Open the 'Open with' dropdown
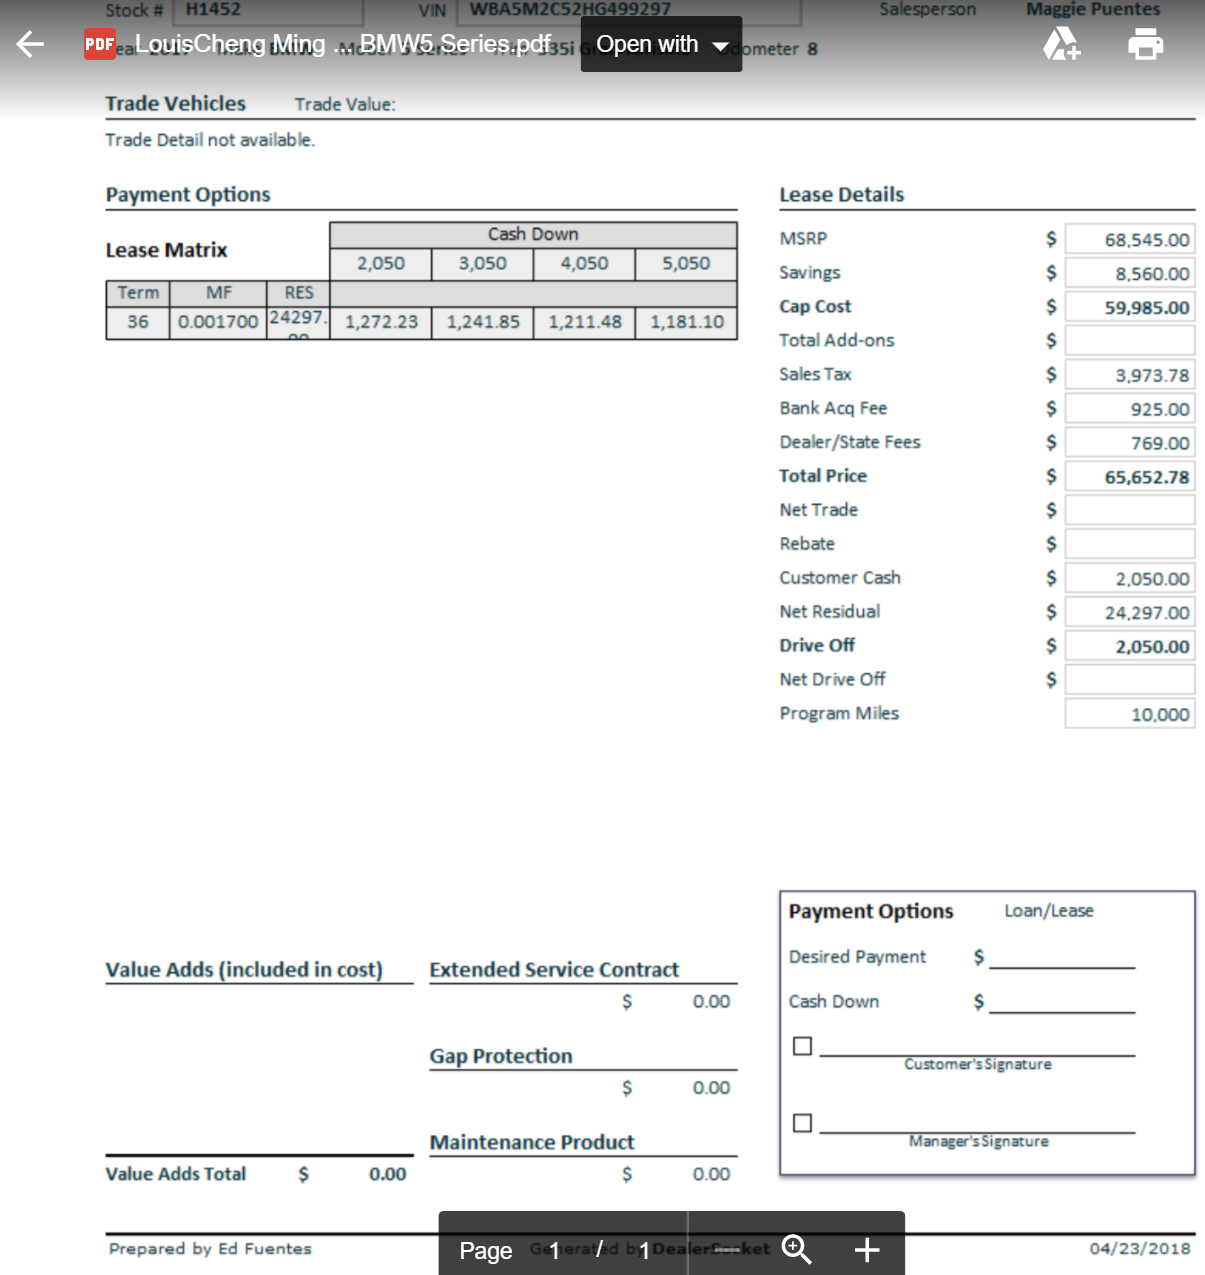Viewport: 1205px width, 1275px height. [x=662, y=44]
